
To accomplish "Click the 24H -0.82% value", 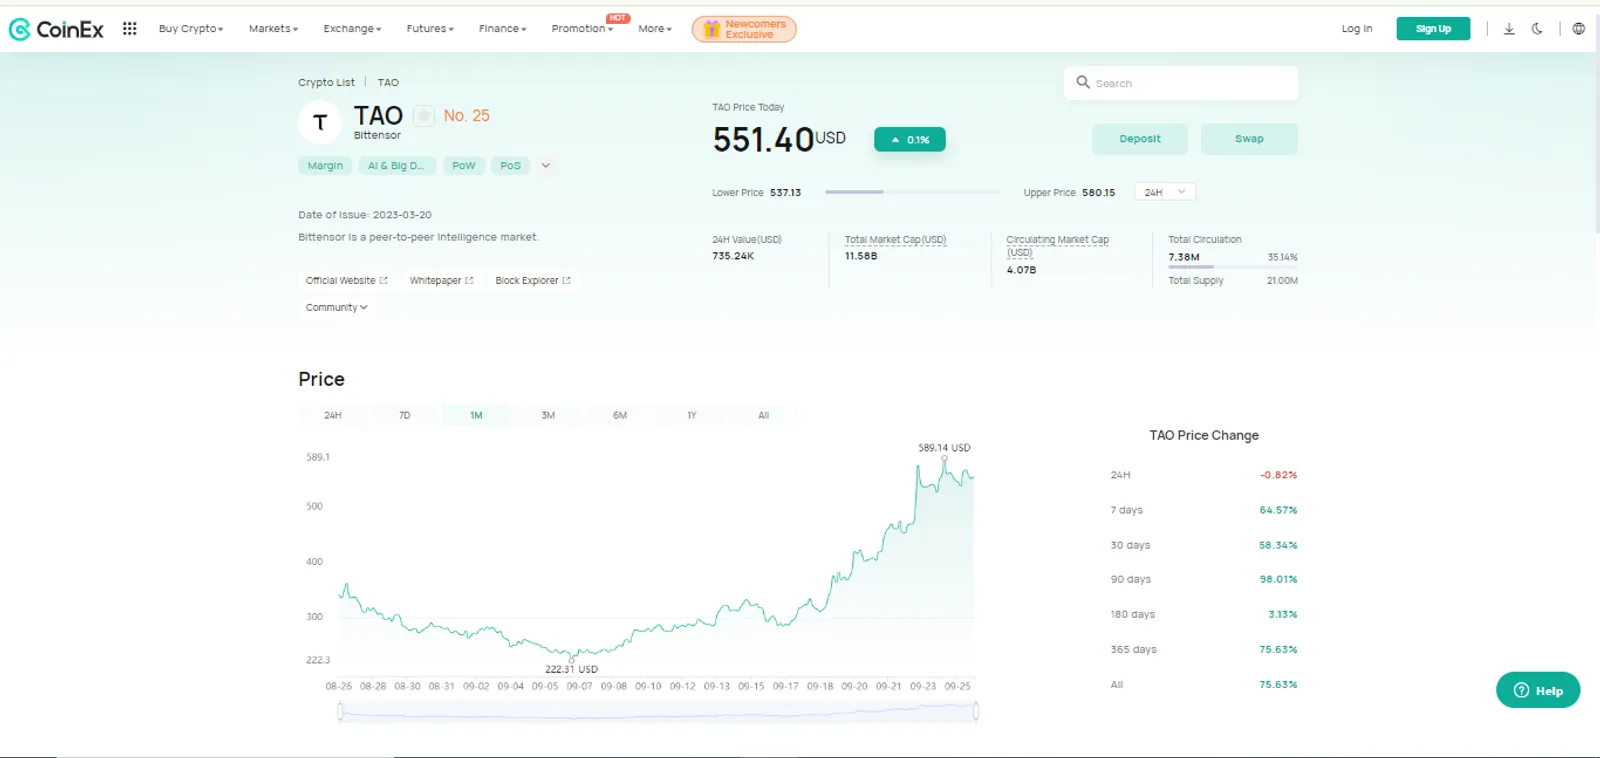I will point(1278,475).
